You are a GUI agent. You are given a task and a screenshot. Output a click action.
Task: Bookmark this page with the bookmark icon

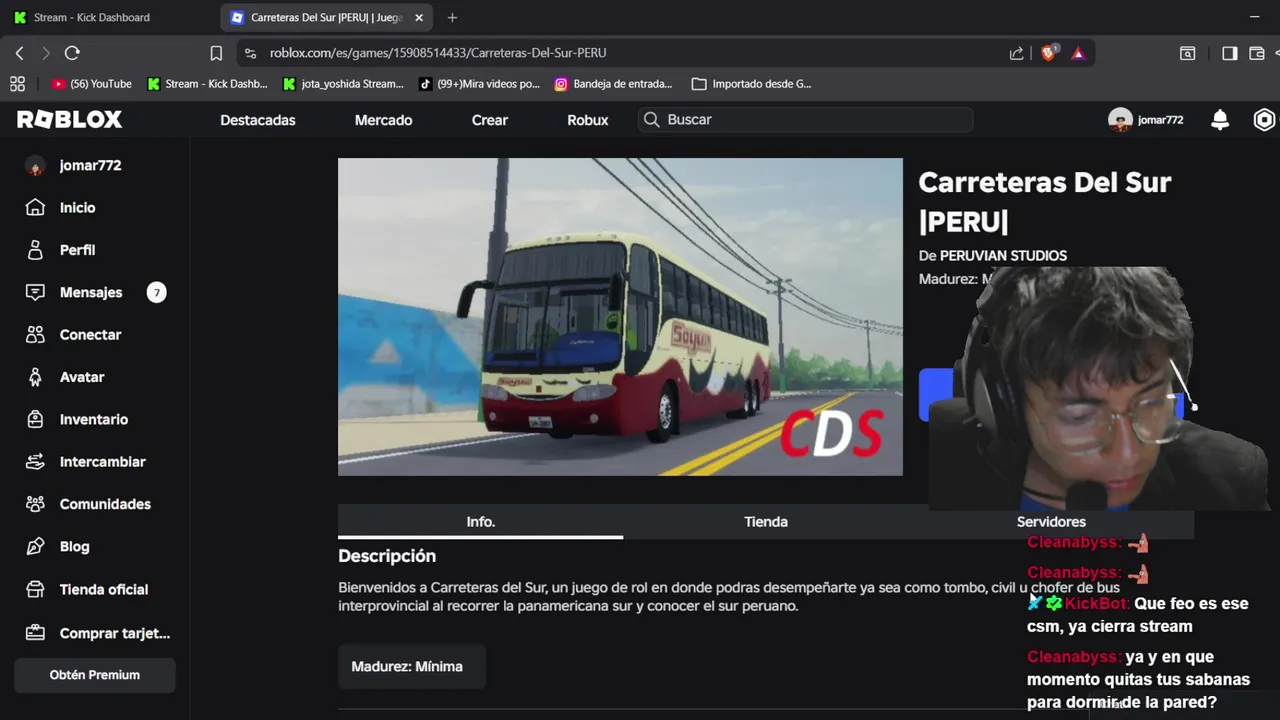[216, 53]
